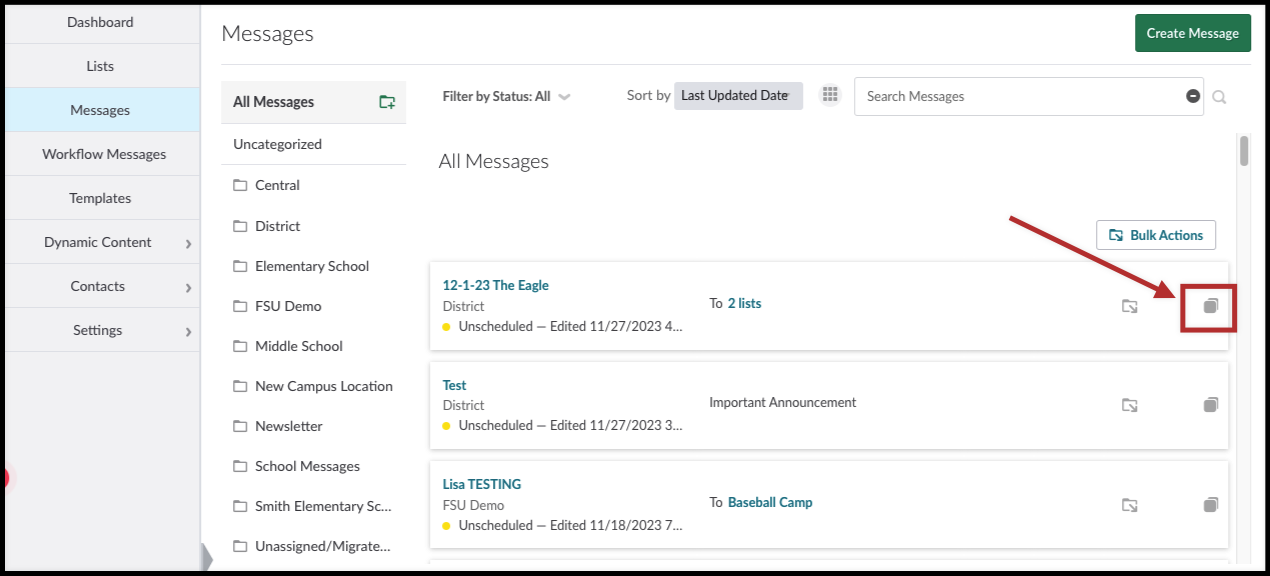Click the add new folder icon beside All Messages

tap(387, 102)
